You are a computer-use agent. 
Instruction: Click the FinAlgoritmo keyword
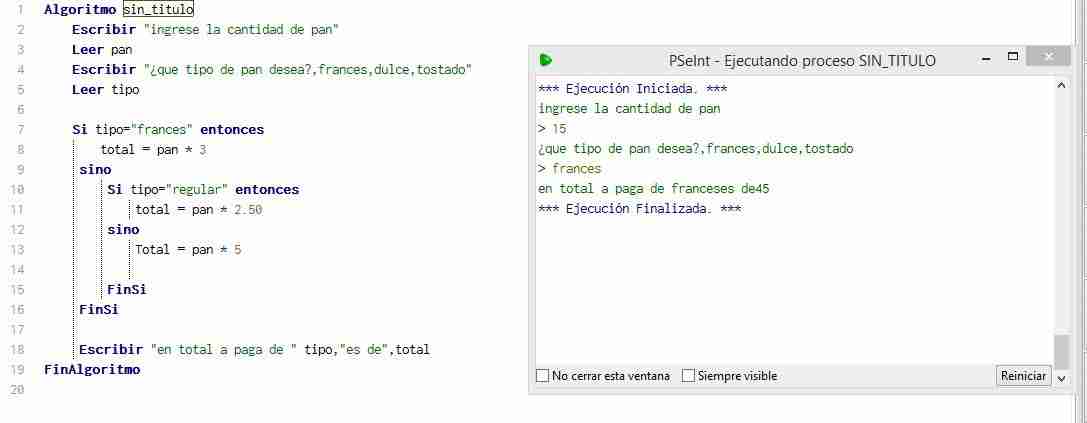[92, 370]
